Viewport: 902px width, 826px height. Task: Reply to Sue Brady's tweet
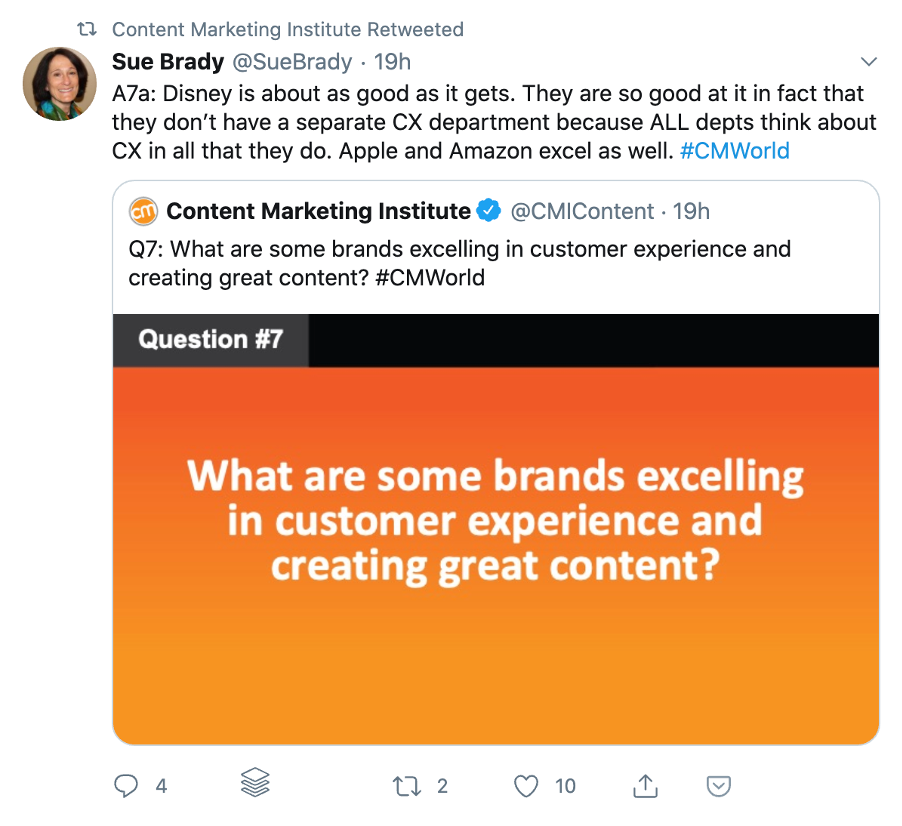point(126,786)
